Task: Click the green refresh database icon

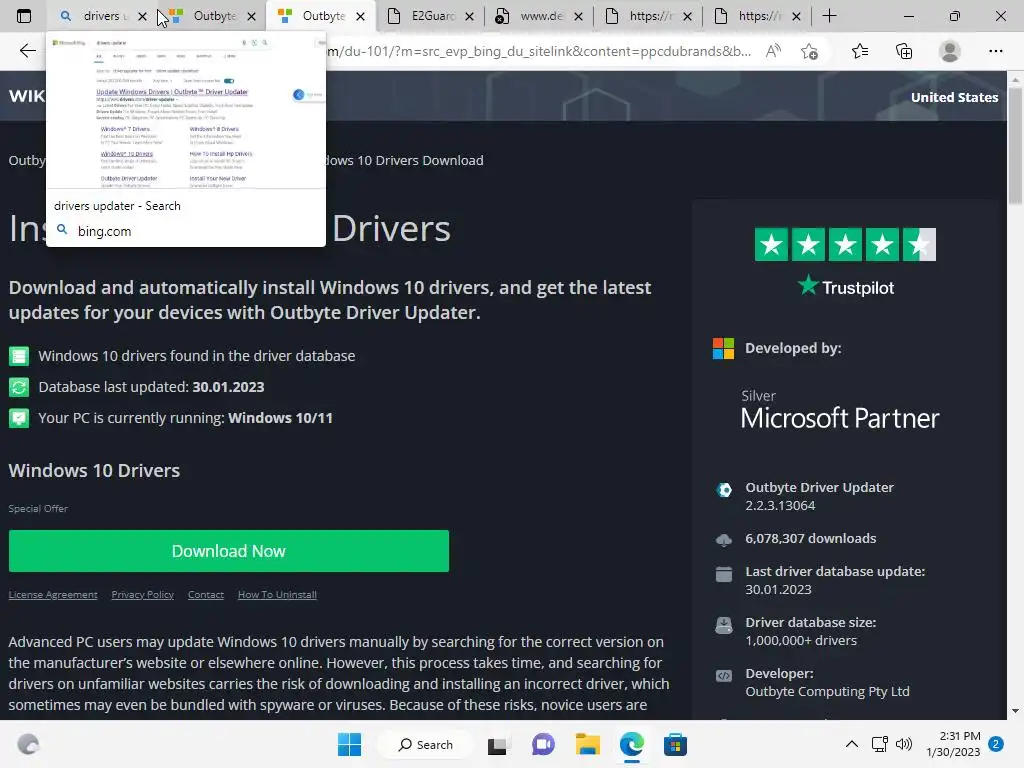Action: click(x=19, y=387)
